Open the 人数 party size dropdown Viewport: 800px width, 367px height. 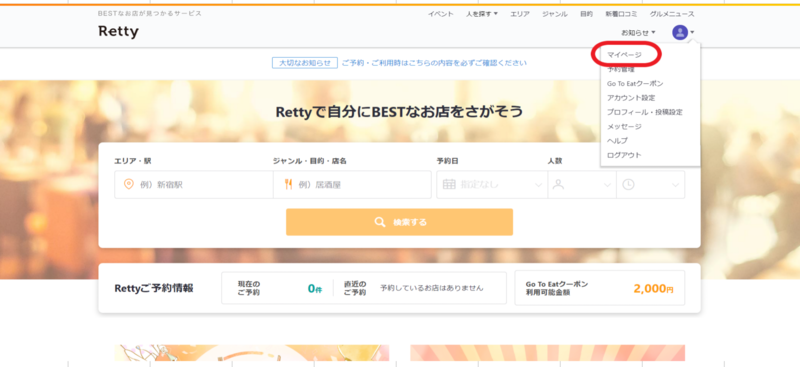(x=582, y=184)
